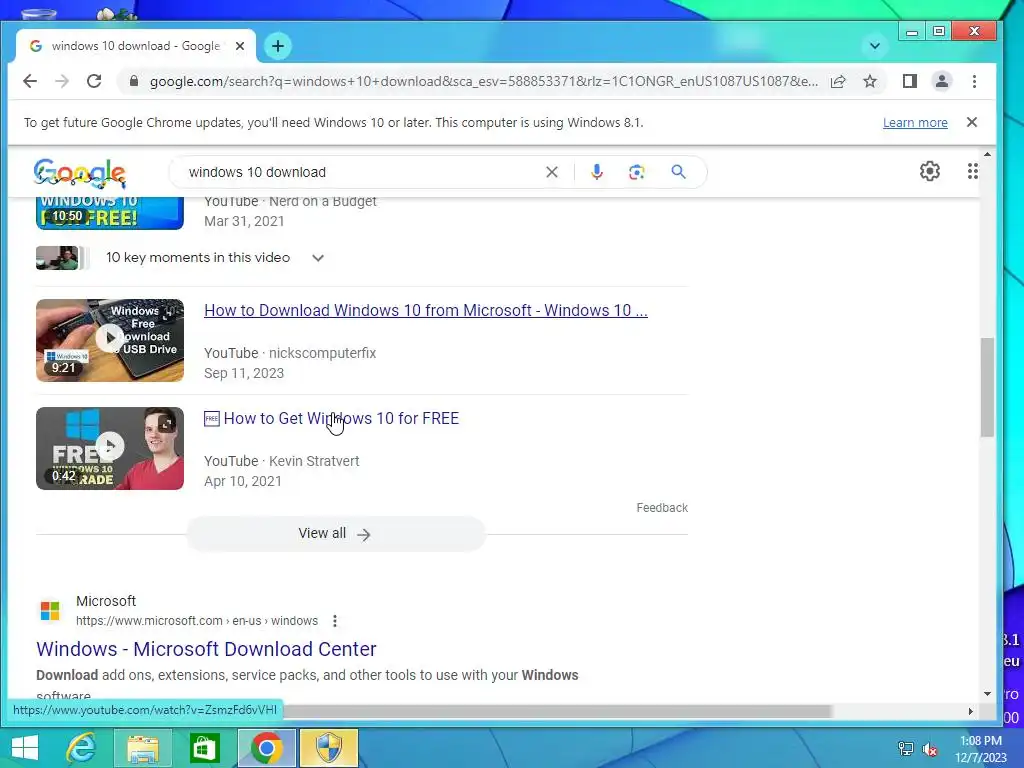Open File Explorer from the taskbar
The height and width of the screenshot is (768, 1024).
(143, 748)
